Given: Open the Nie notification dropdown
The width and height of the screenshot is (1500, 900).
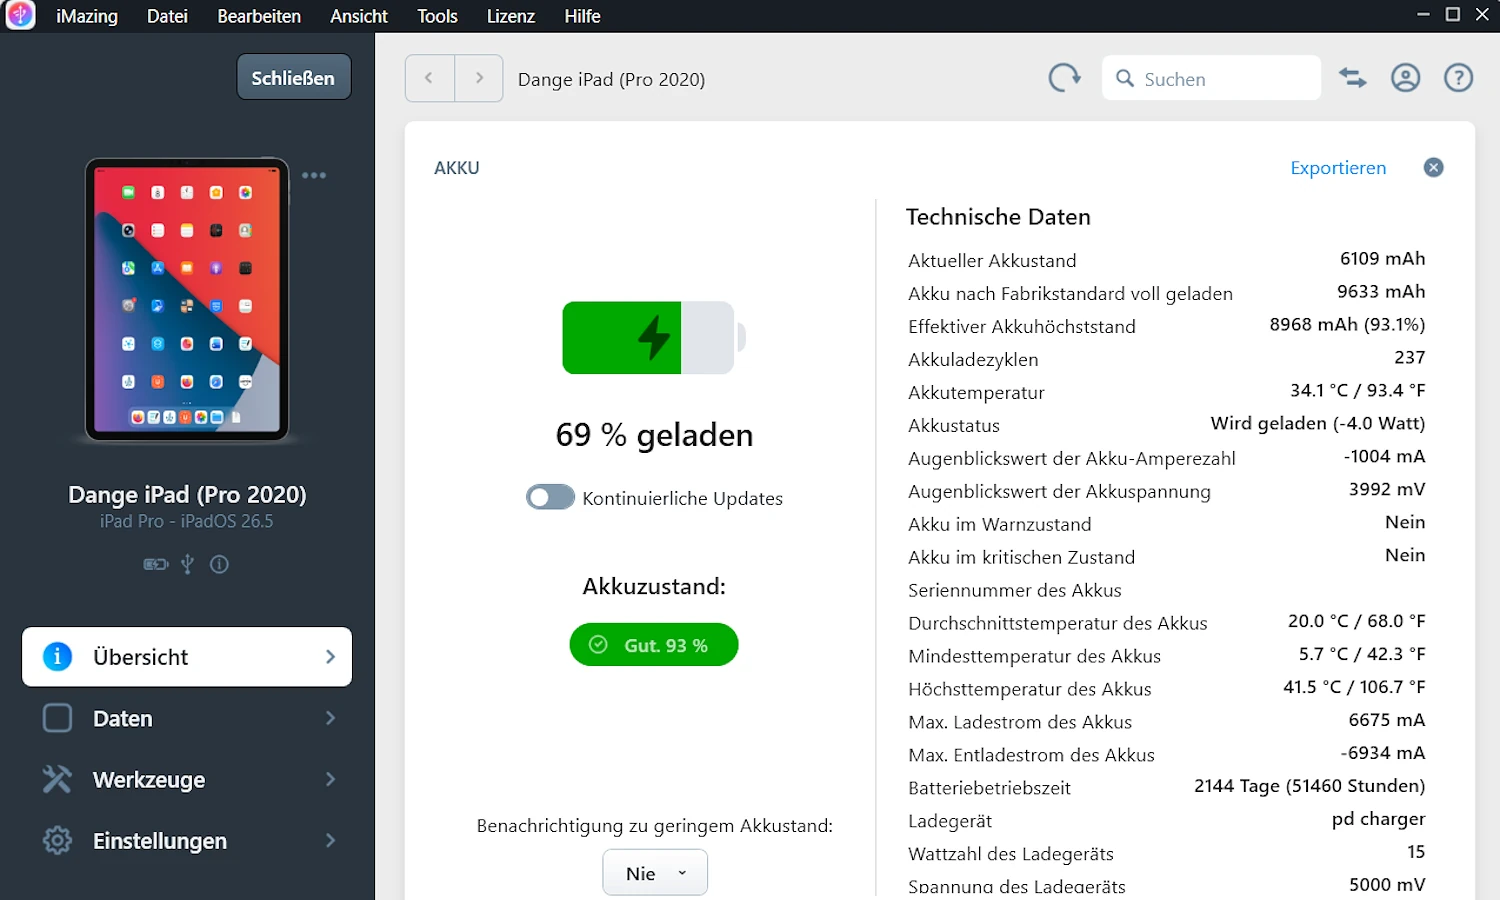Looking at the screenshot, I should (655, 873).
